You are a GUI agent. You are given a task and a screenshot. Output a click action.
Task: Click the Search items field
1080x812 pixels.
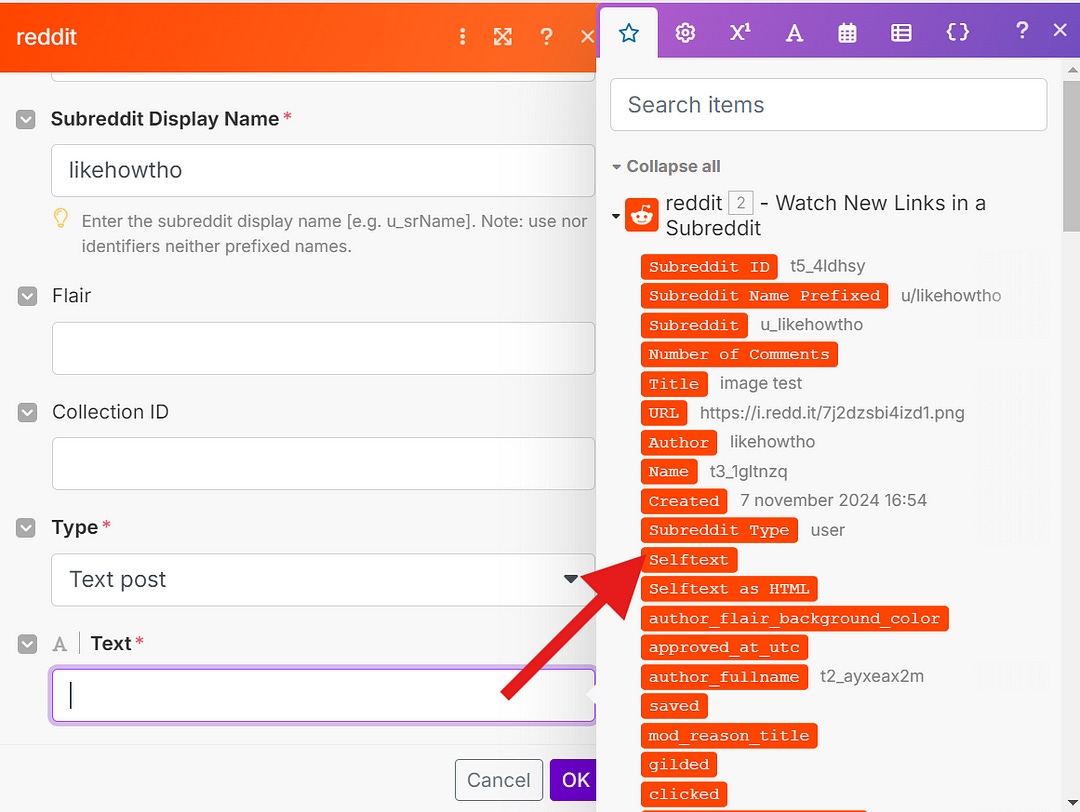[829, 105]
